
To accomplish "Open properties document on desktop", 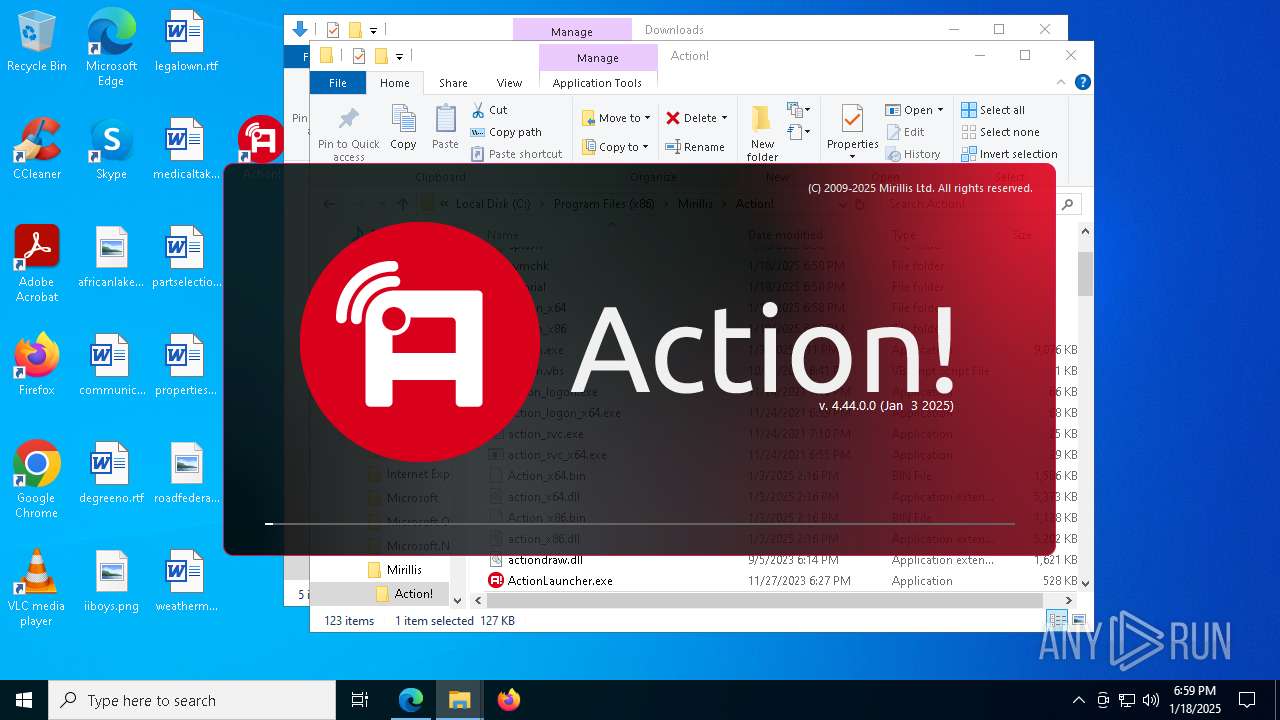I will point(186,366).
